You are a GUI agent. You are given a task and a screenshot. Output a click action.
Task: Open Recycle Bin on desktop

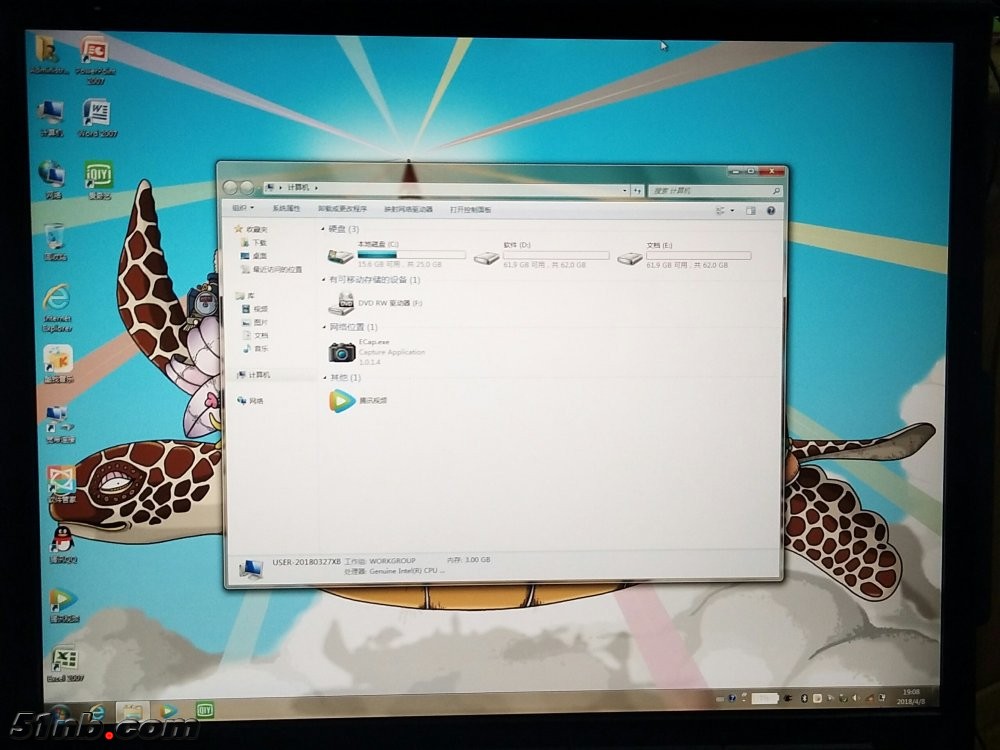click(x=55, y=238)
